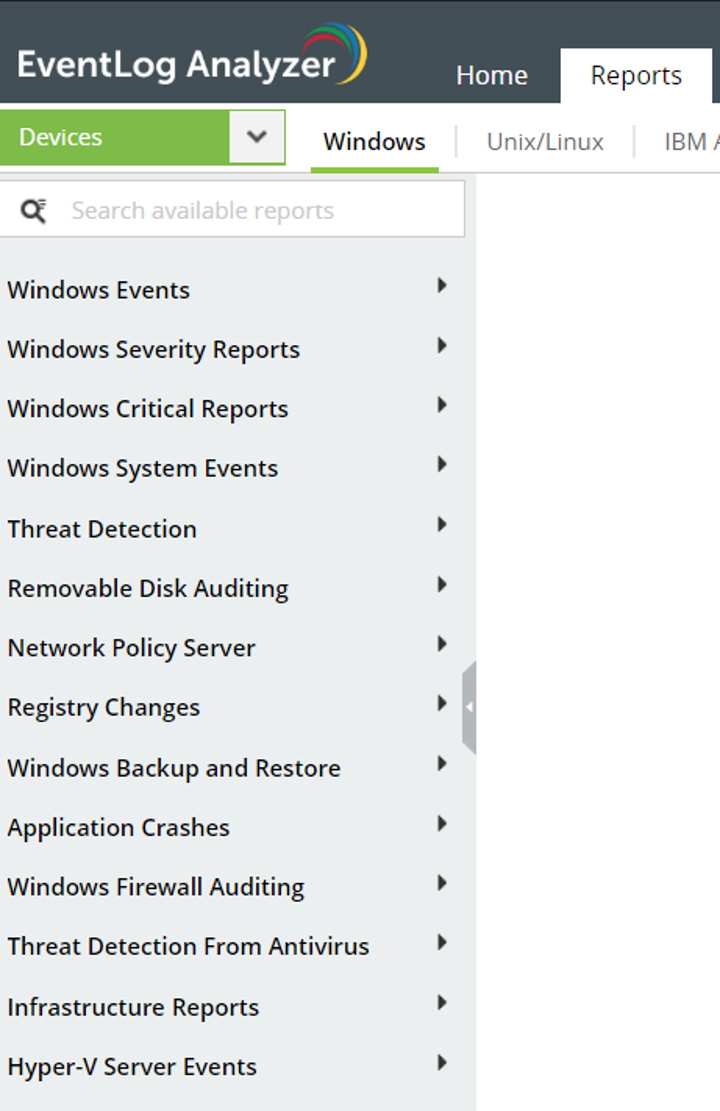The image size is (720, 1111).
Task: Expand Windows Severity Reports
Action: [x=441, y=345]
